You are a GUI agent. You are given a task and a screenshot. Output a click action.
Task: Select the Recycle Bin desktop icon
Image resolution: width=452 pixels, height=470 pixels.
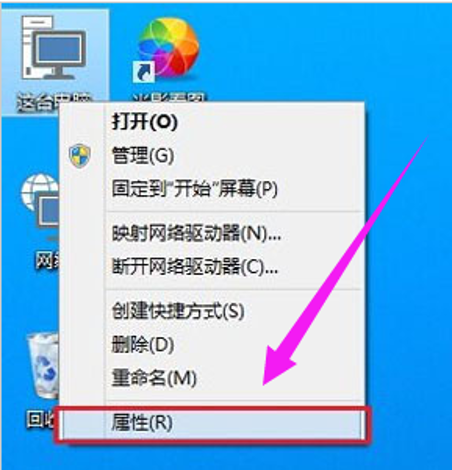tap(43, 365)
